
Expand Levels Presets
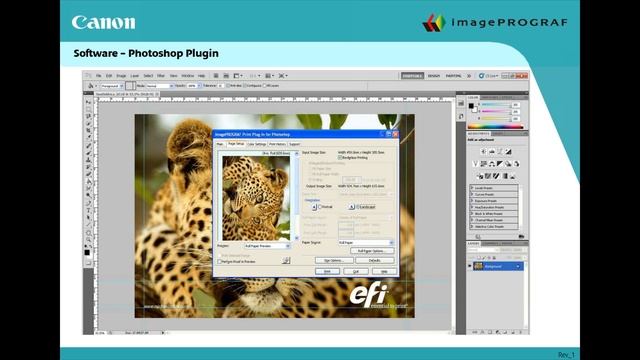pyautogui.click(x=472, y=188)
